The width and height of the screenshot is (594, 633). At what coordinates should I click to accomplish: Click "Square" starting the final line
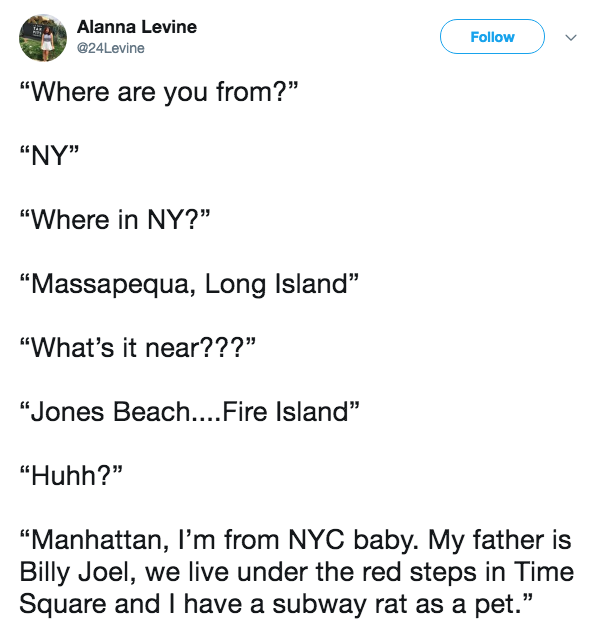pyautogui.click(x=62, y=605)
